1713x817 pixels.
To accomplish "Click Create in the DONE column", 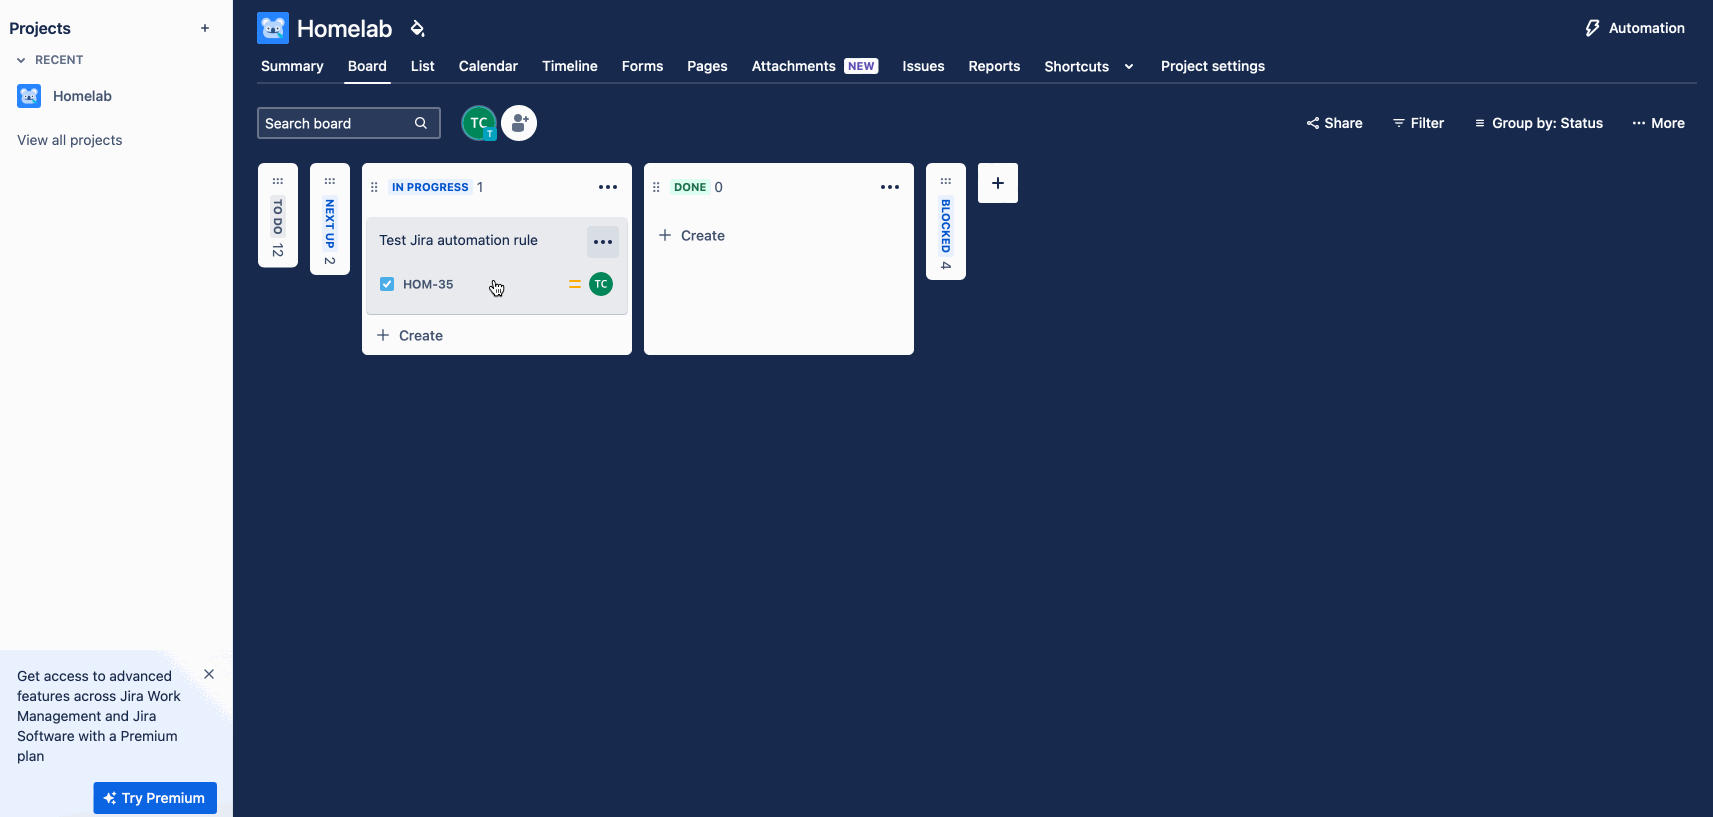I will pyautogui.click(x=692, y=236).
